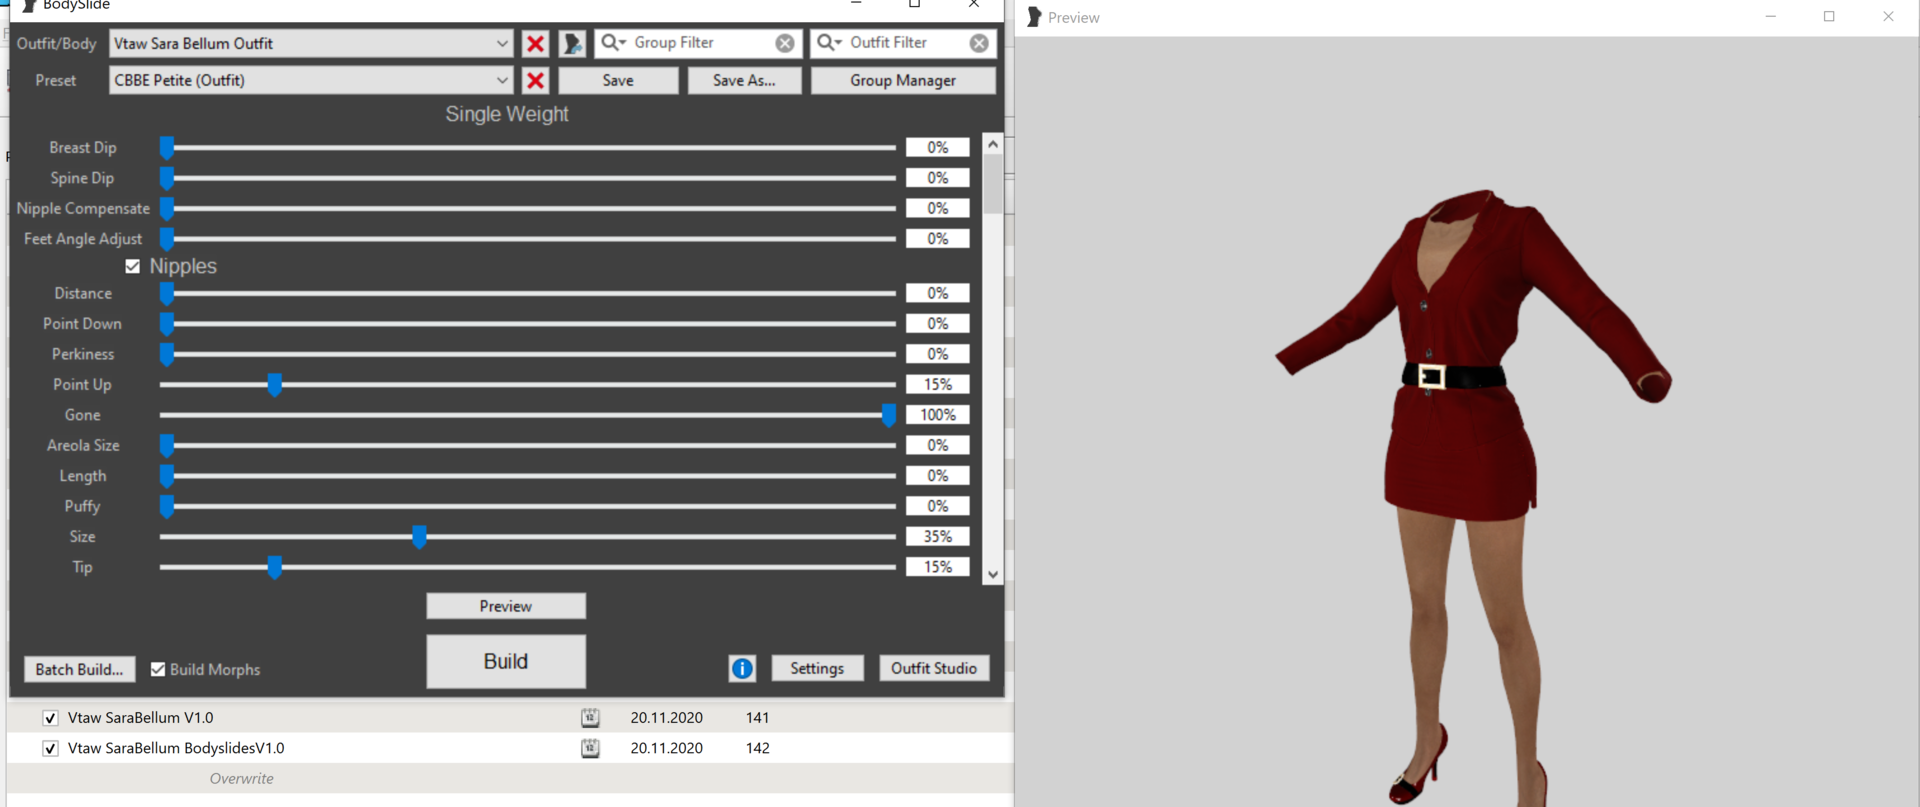This screenshot has height=807, width=1920.
Task: Click the Size slider handle
Action: (x=420, y=537)
